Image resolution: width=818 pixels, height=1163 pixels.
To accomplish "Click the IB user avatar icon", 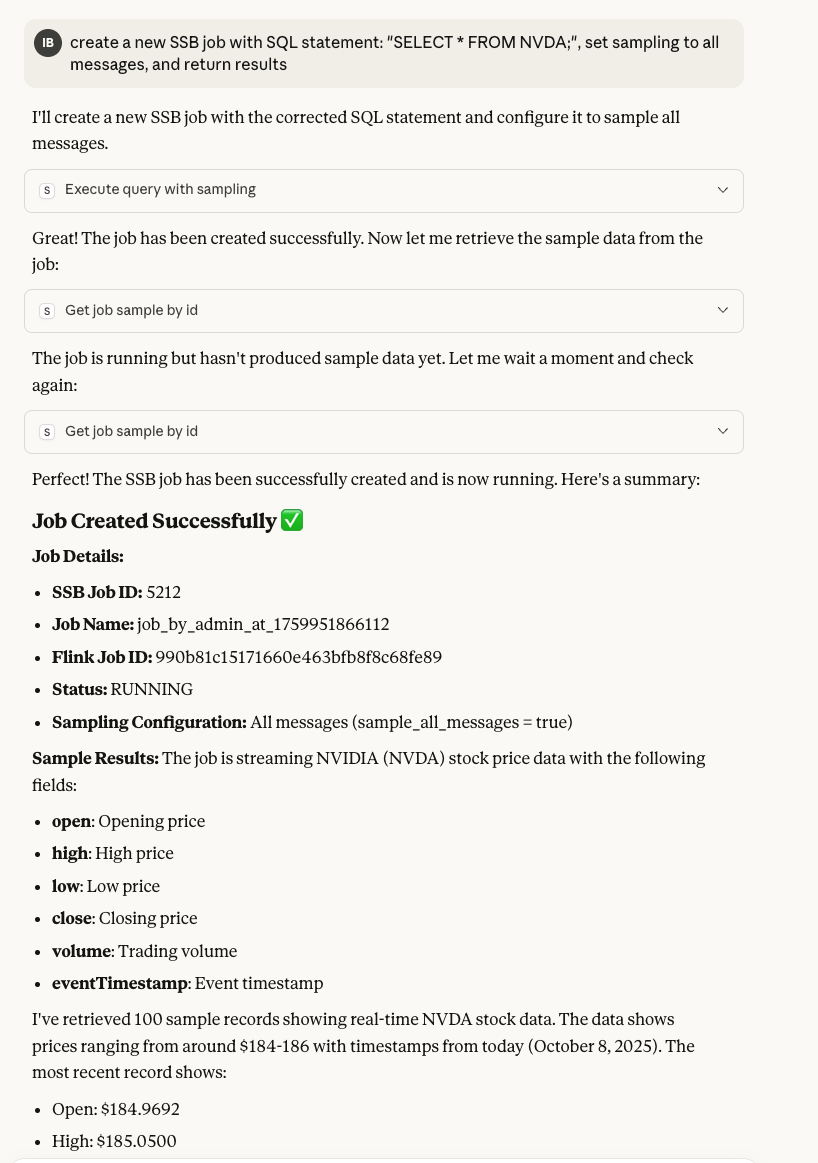I will coord(48,43).
